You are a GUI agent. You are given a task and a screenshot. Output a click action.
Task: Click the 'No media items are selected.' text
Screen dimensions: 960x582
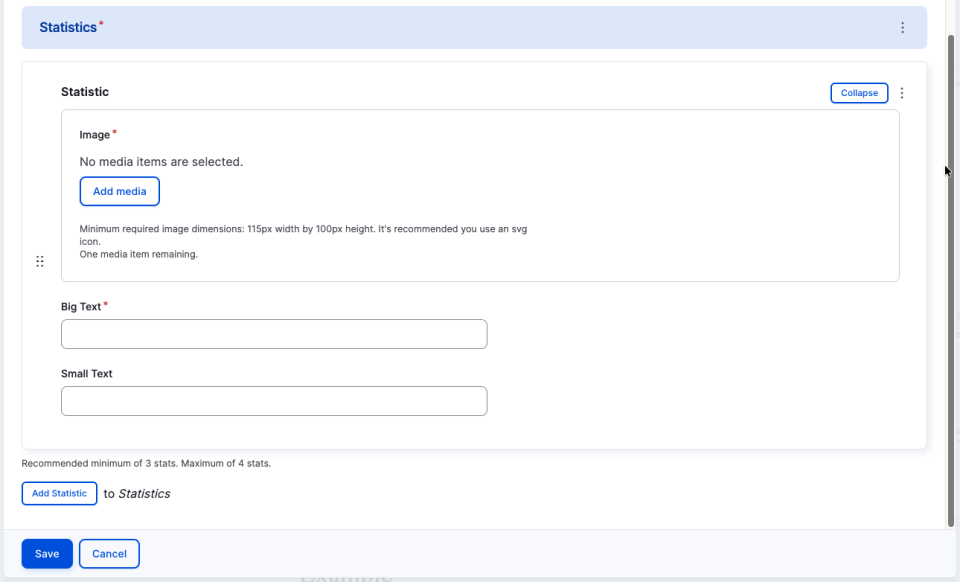(x=161, y=162)
